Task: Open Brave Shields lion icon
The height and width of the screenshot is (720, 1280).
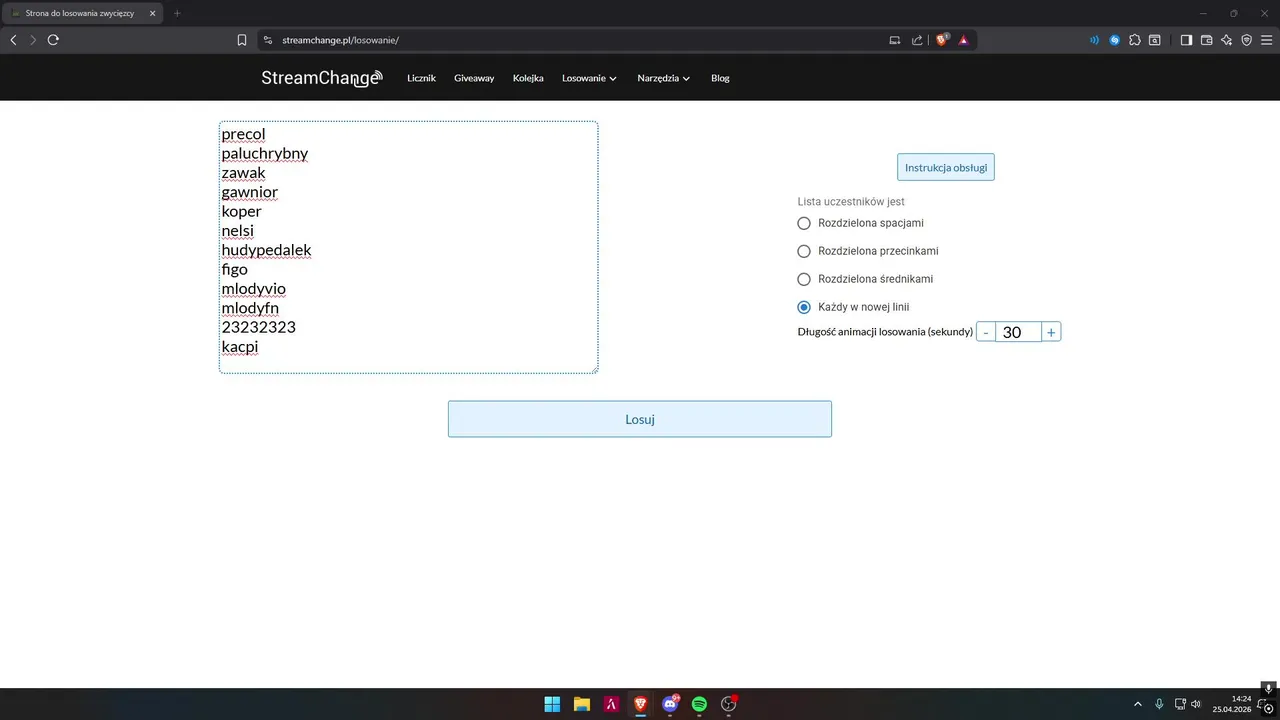Action: (x=942, y=40)
